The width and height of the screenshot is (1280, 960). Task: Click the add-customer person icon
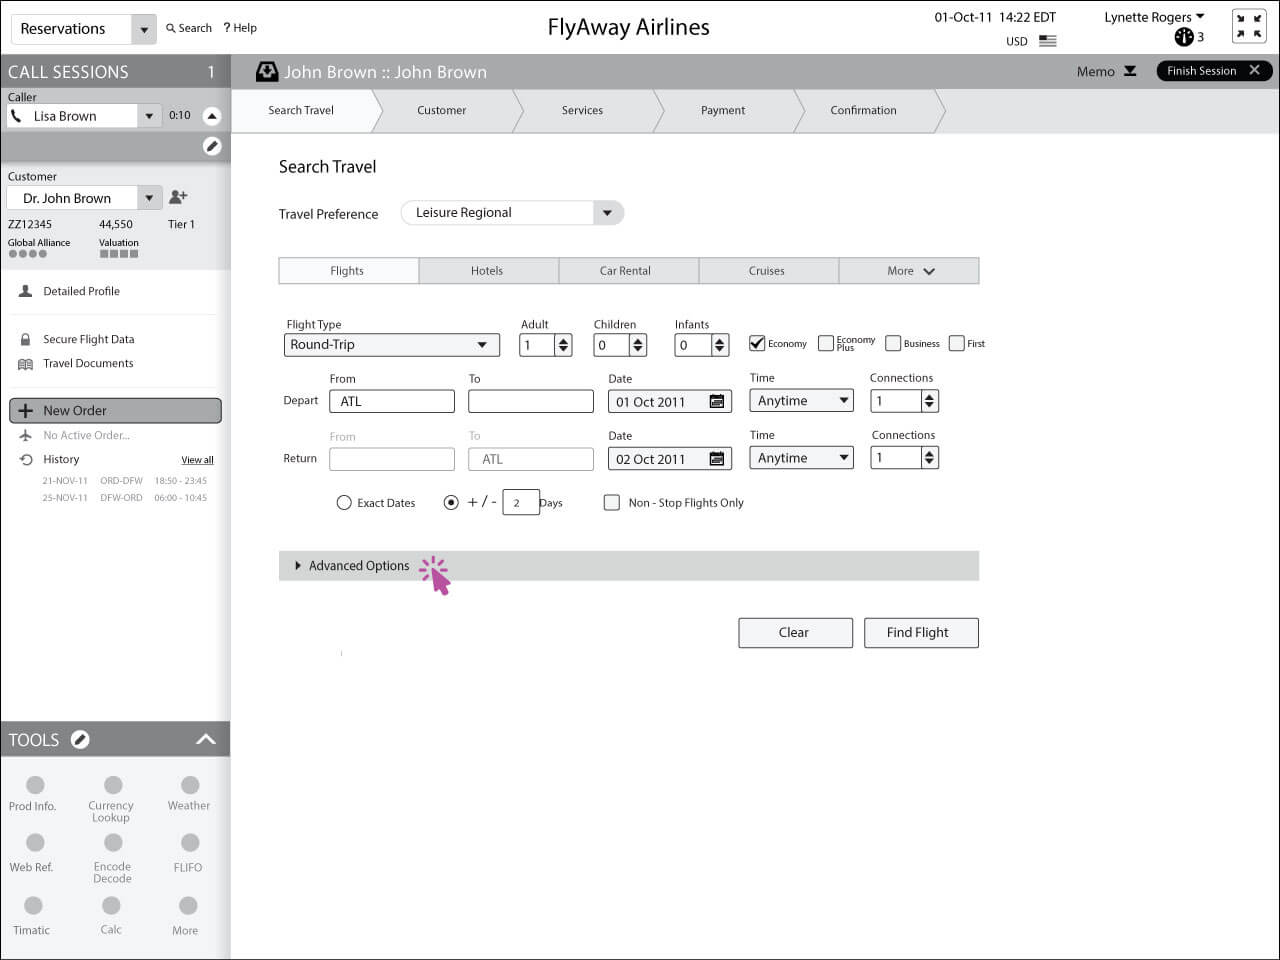pyautogui.click(x=178, y=197)
